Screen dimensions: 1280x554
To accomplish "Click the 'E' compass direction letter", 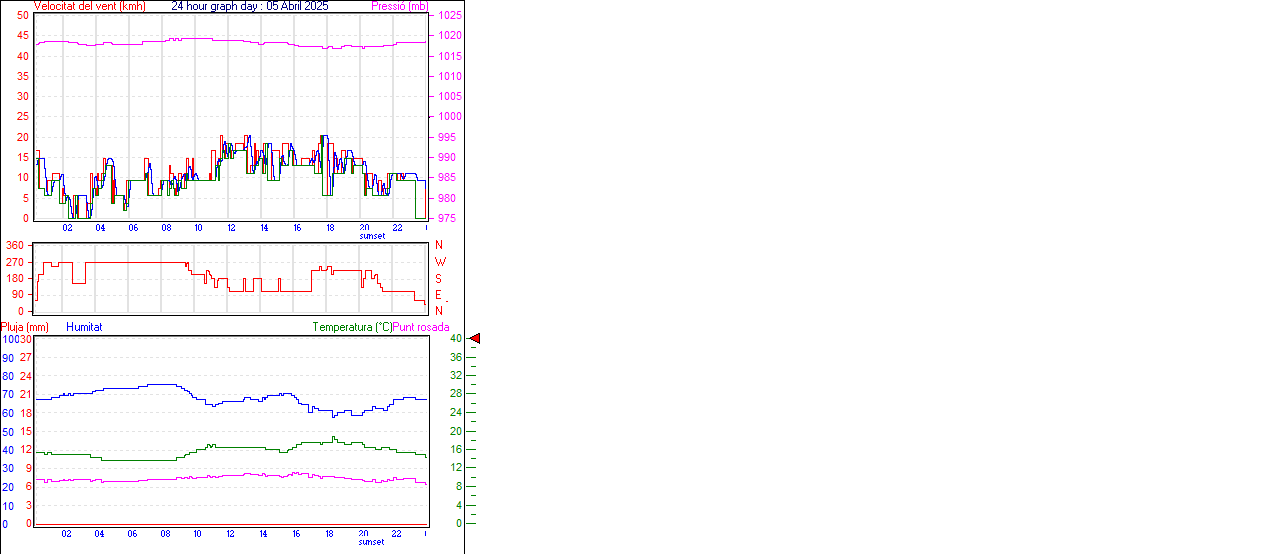I will click(438, 295).
